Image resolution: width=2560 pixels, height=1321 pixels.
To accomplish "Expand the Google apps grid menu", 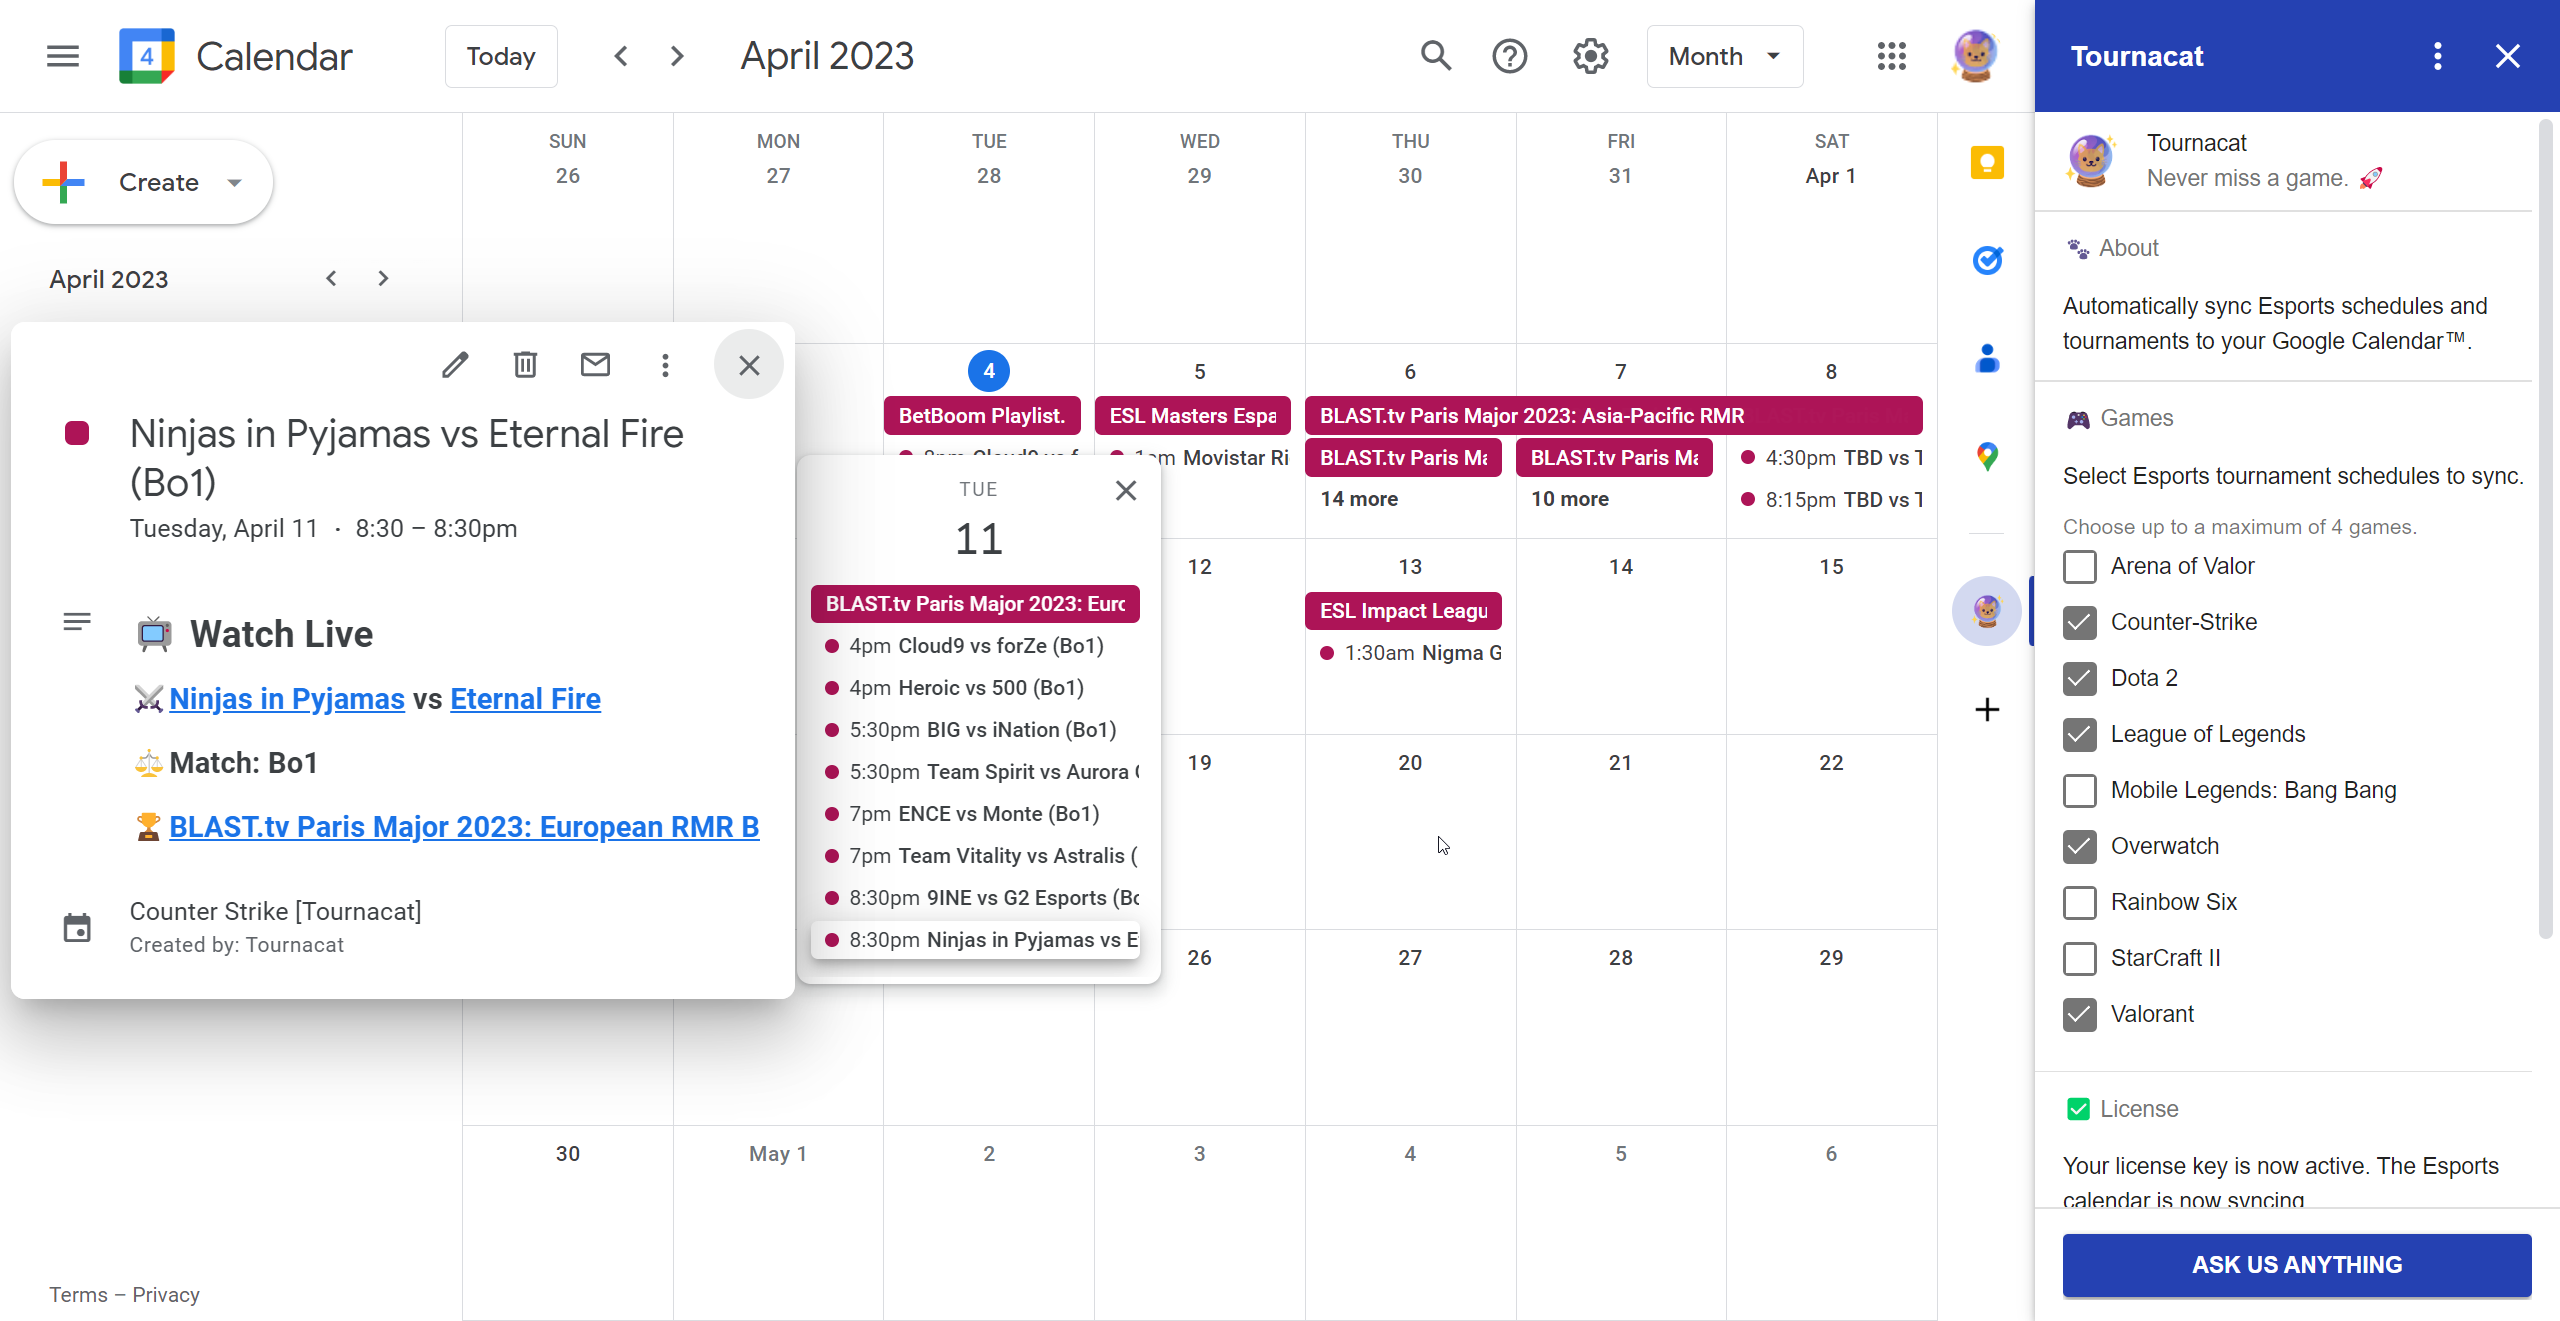I will (1890, 56).
